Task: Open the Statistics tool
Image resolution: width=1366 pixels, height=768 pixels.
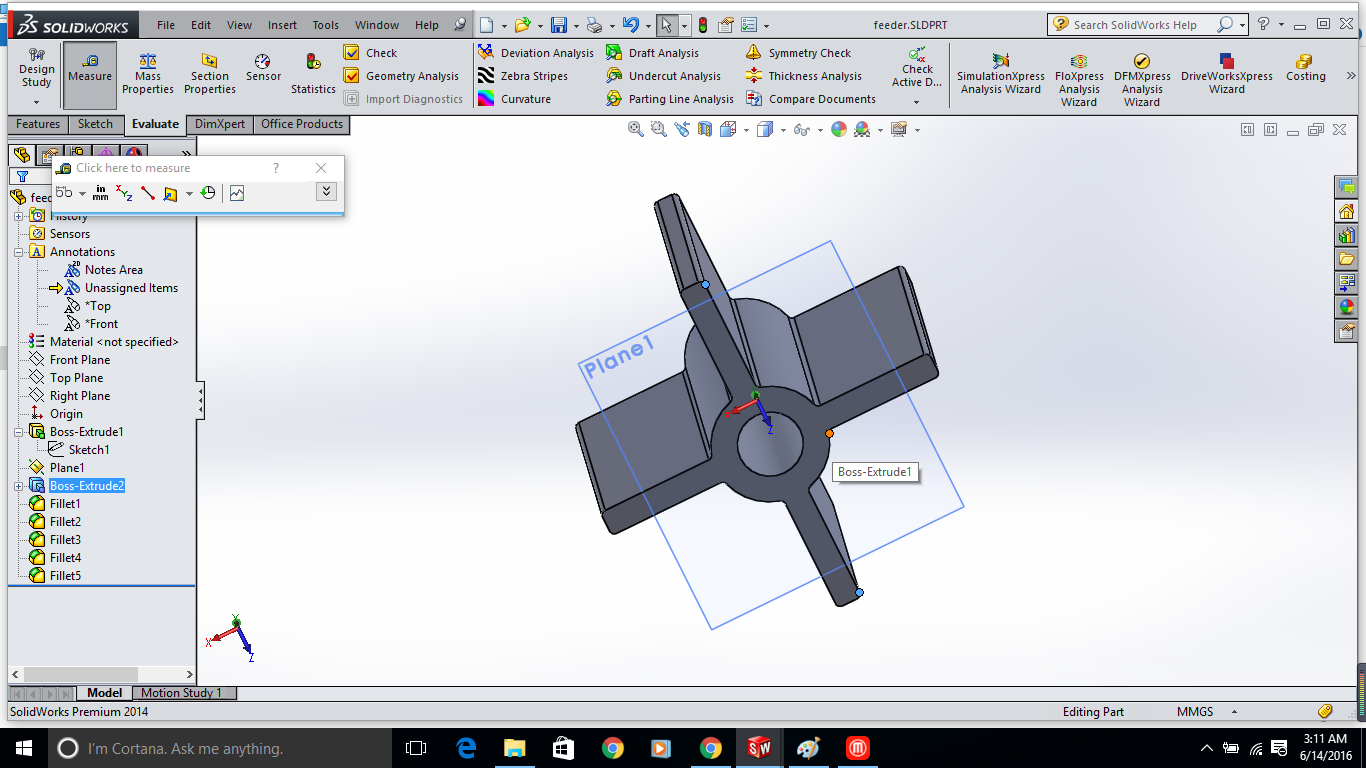Action: click(313, 75)
